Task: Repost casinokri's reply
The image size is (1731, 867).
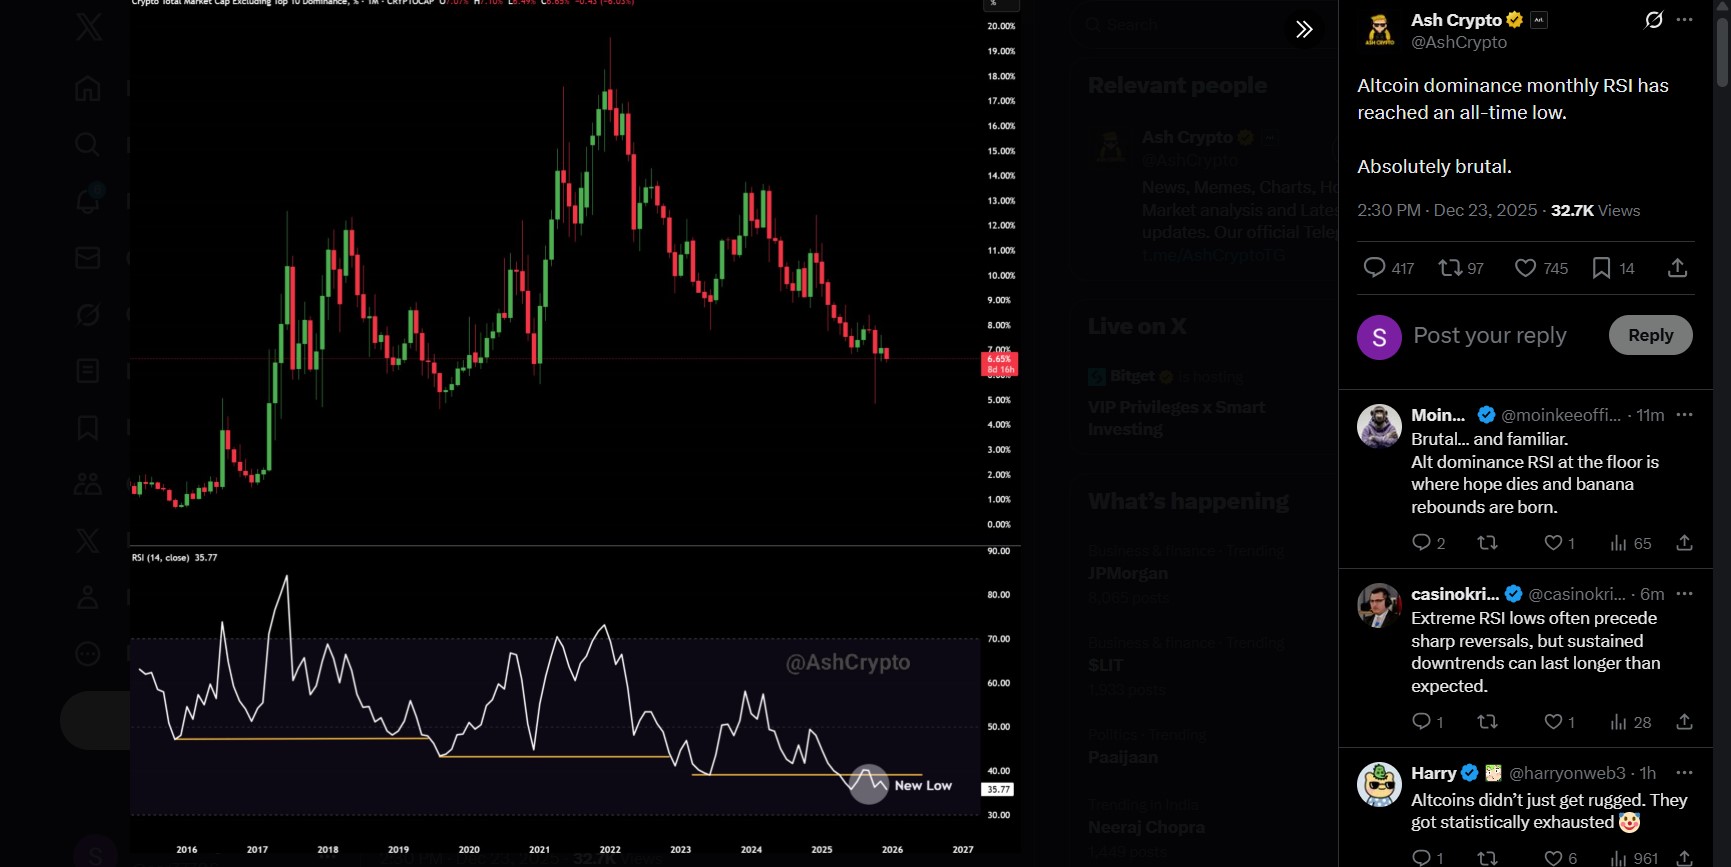Action: click(x=1488, y=722)
